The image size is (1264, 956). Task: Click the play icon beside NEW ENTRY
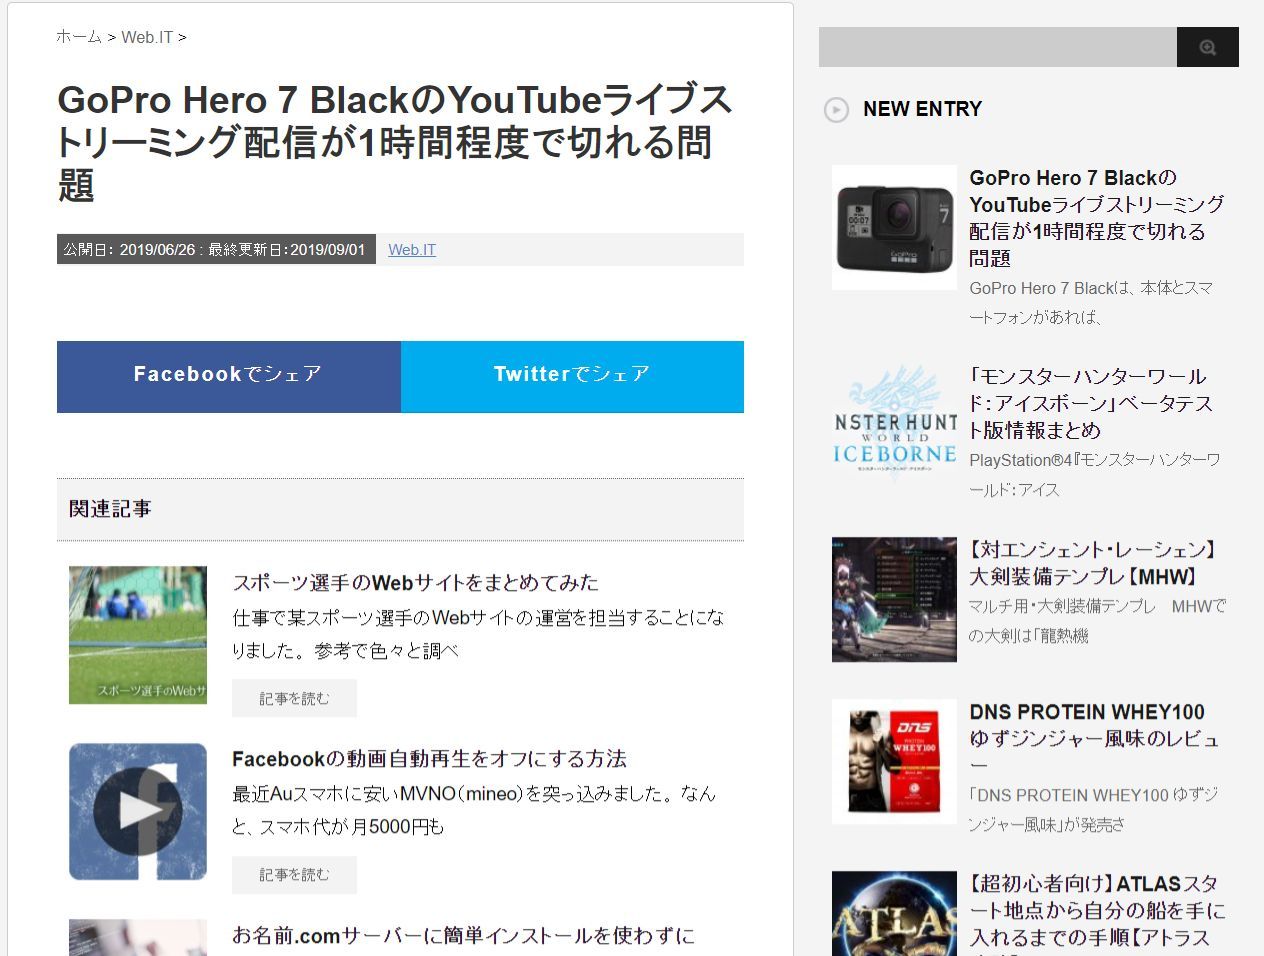[x=836, y=110]
